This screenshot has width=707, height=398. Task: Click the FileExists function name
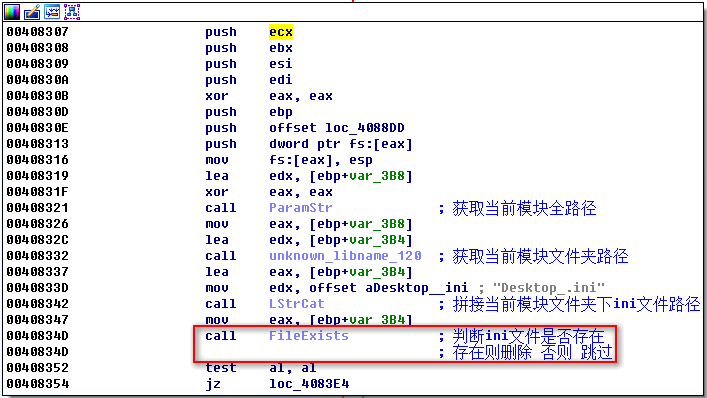(x=309, y=336)
